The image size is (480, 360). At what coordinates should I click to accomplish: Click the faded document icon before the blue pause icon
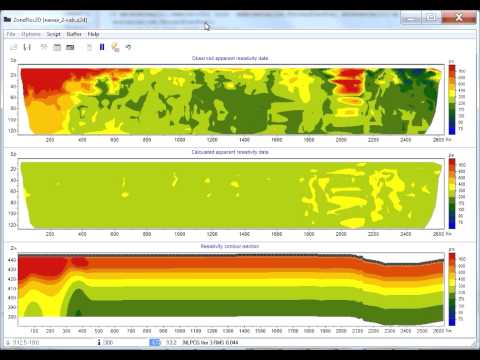[89, 47]
